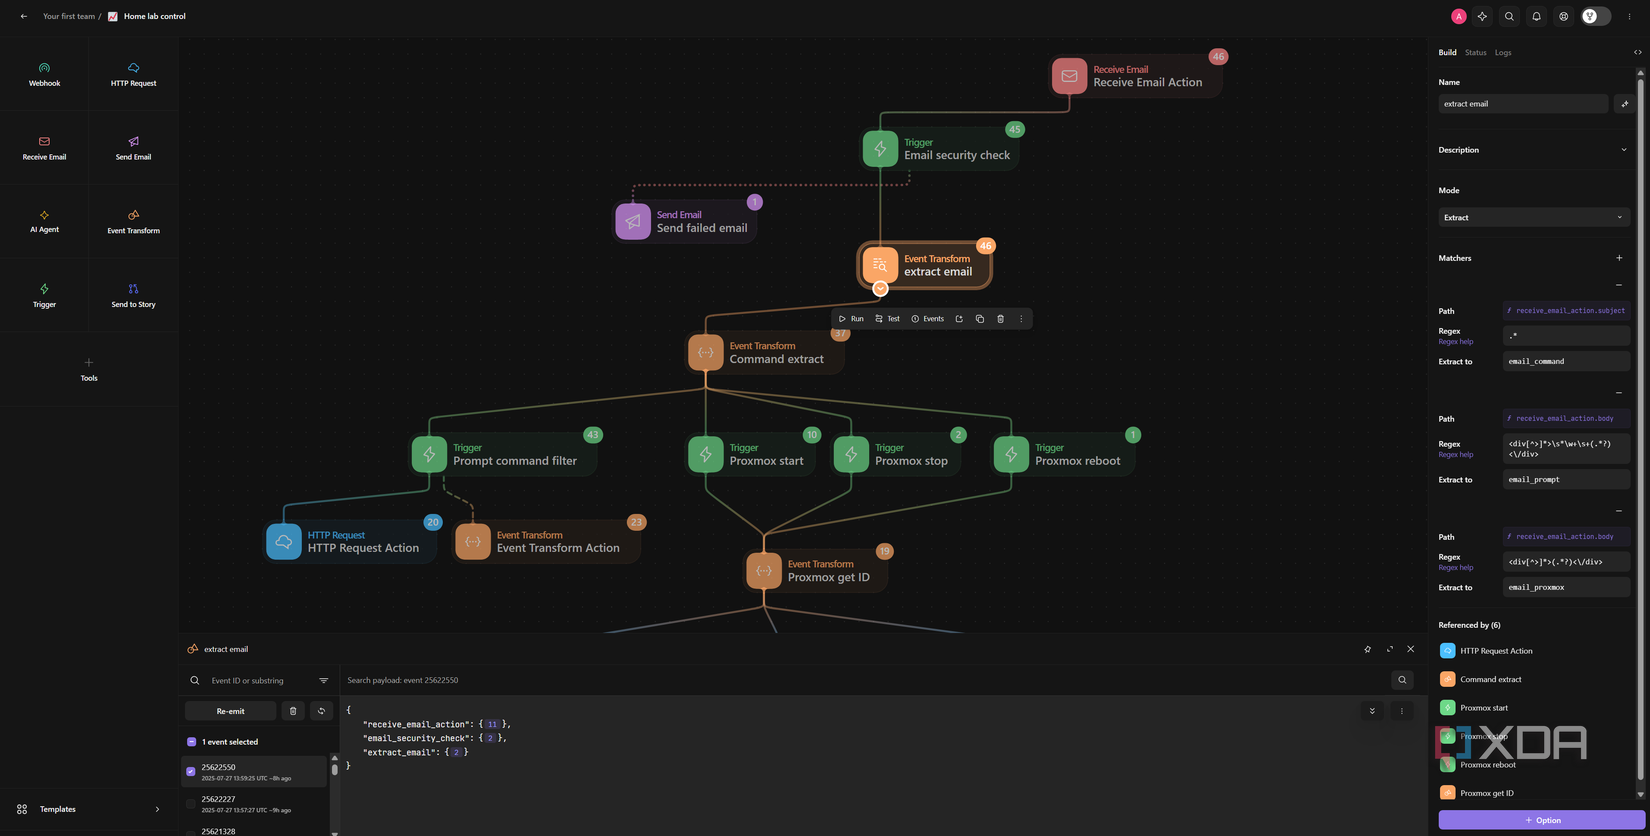Screen dimensions: 1650x836
Task: Switch to the Logs tab
Action: coord(1503,52)
